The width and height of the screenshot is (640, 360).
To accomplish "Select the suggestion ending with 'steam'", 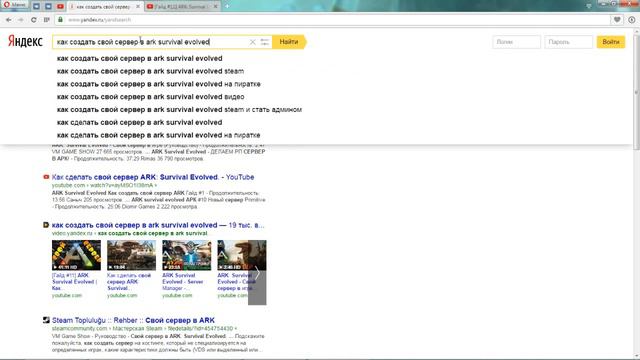I will point(150,71).
